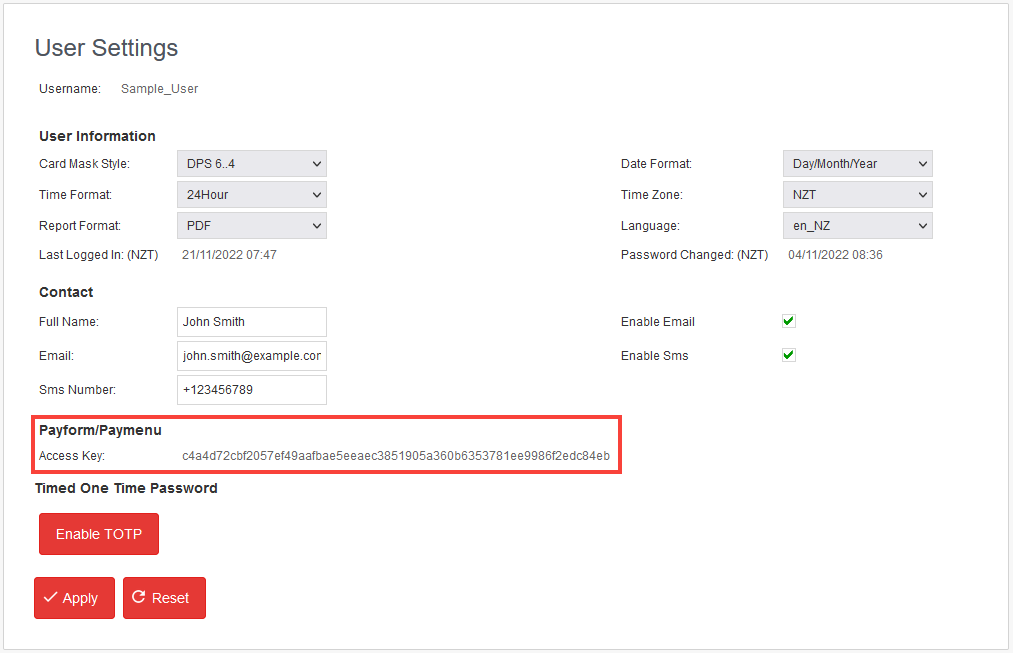
Task: Click the Full Name input field
Action: [x=251, y=322]
